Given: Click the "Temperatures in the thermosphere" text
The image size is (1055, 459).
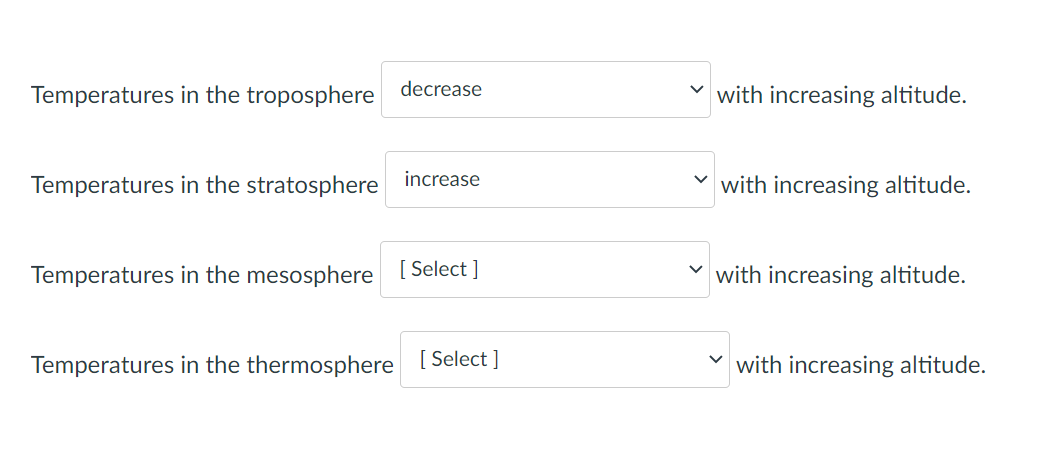Looking at the screenshot, I should (212, 366).
